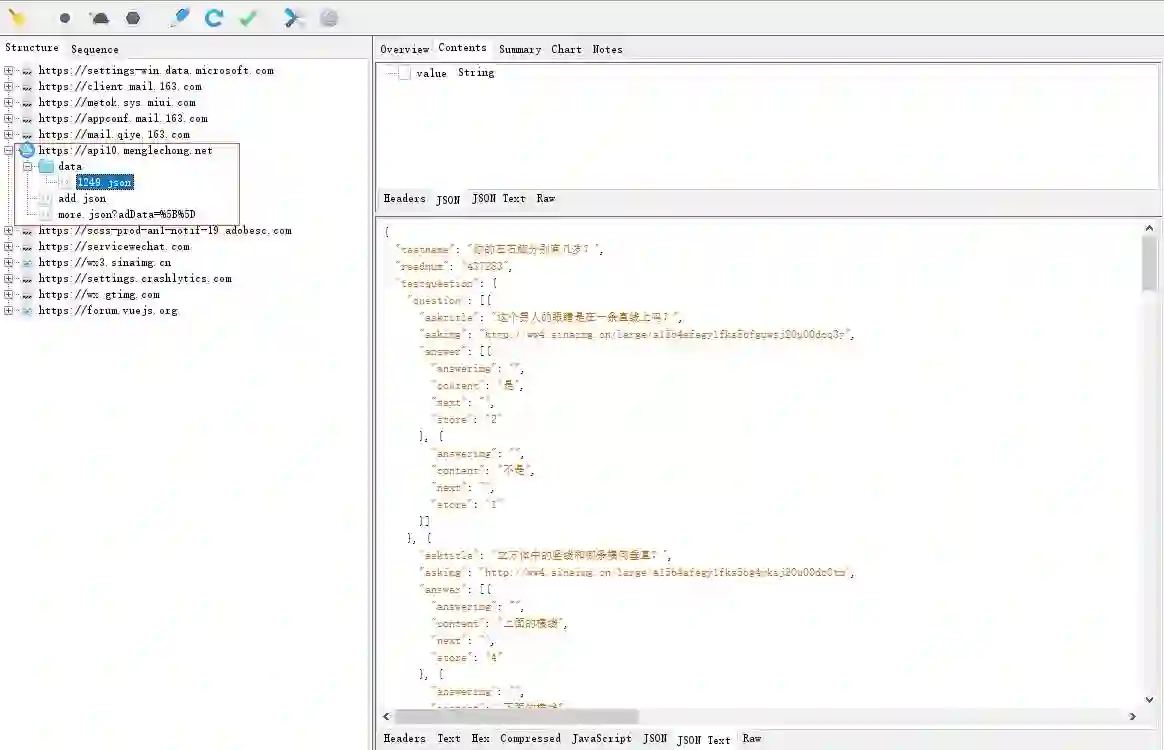Click the horizontal scrollbar left arrow
Viewport: 1164px width, 750px height.
[386, 717]
